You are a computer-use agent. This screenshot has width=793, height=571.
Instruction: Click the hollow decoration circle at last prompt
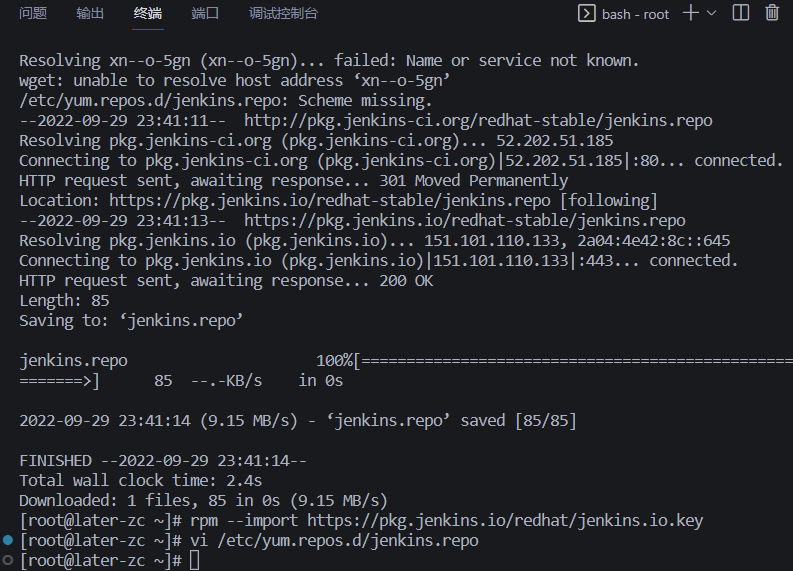[x=8, y=560]
